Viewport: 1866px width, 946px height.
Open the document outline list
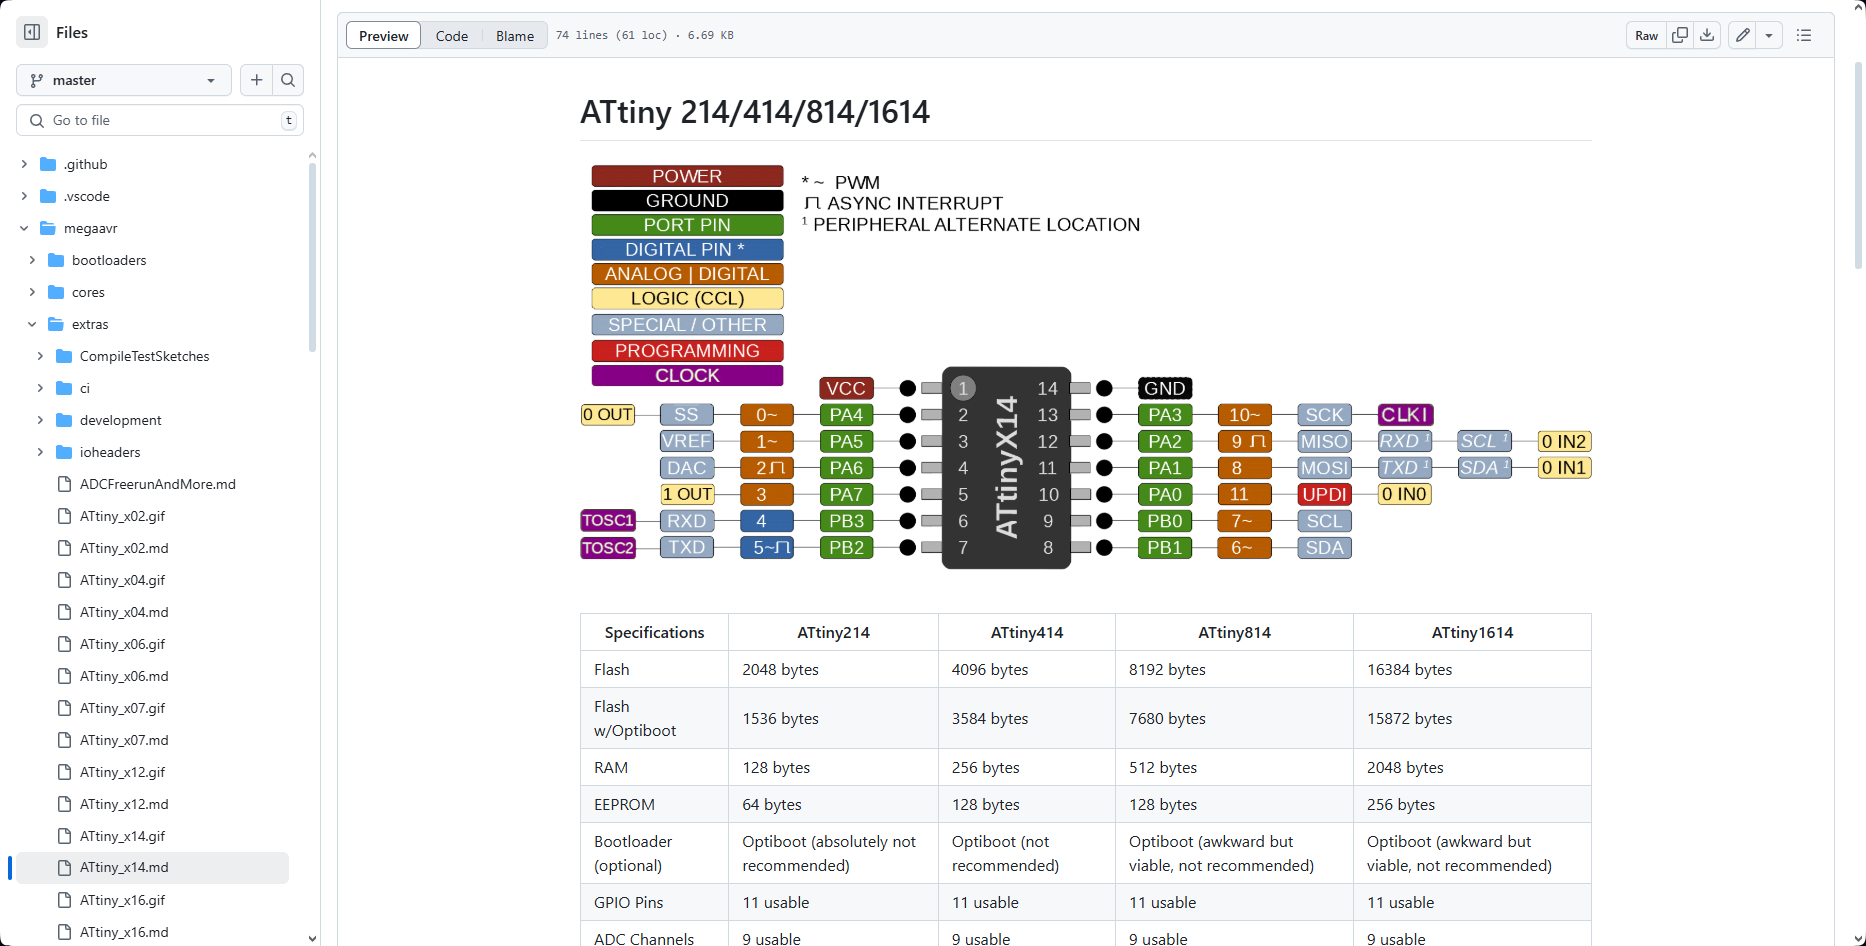(1804, 35)
